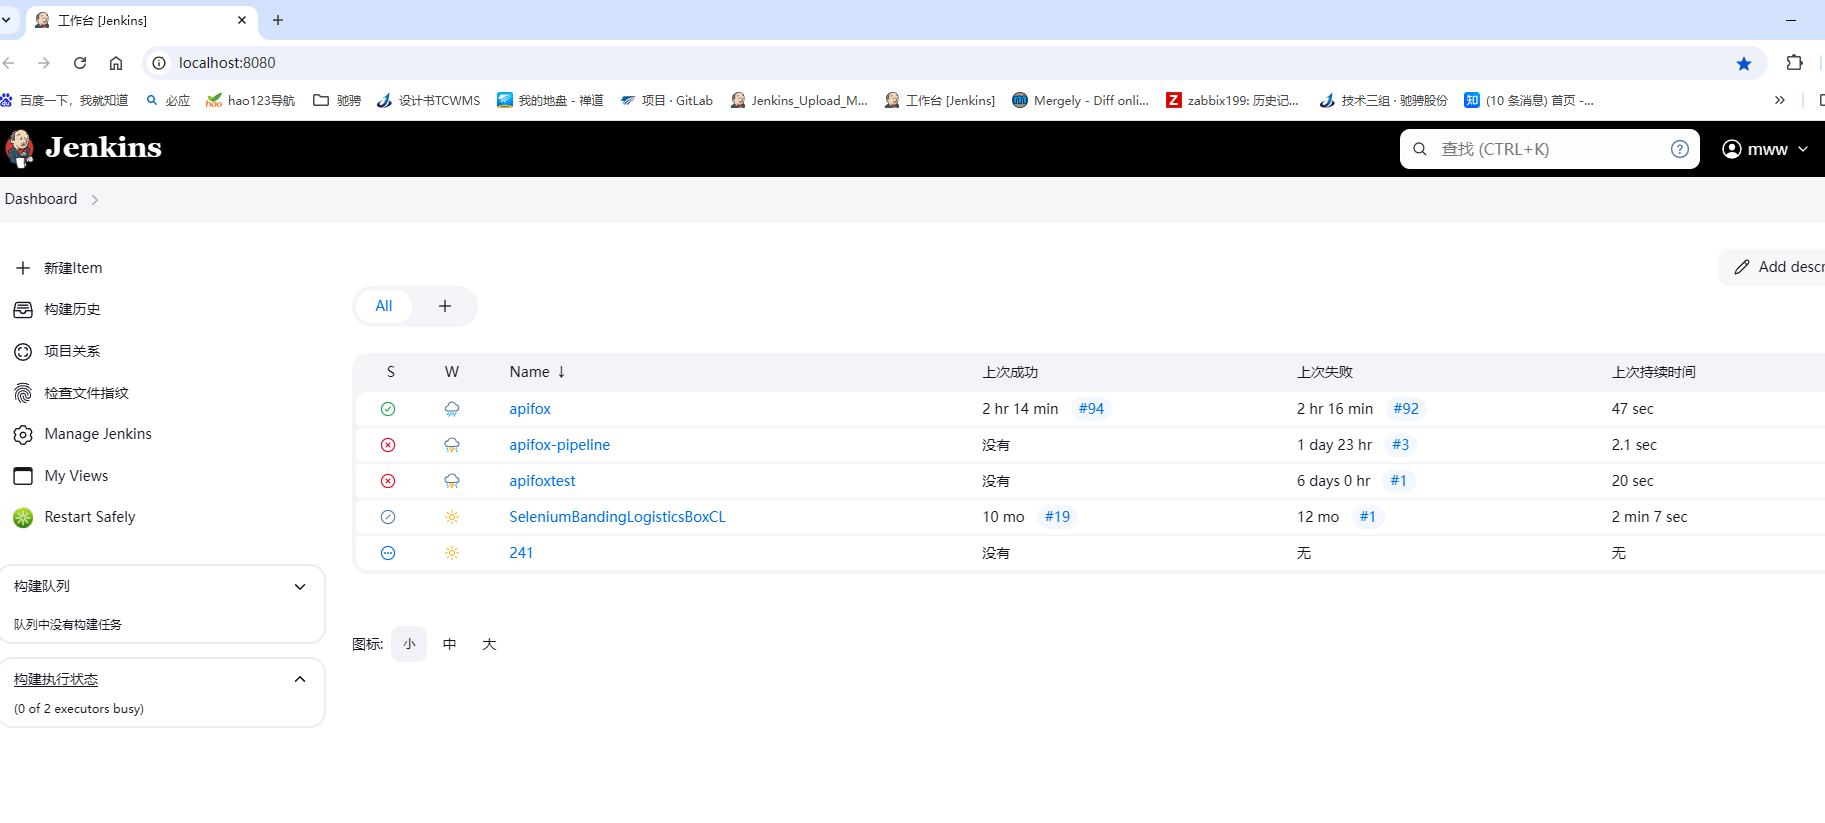Open build #3 of apifox-pipeline
1825x823 pixels.
tap(1400, 445)
